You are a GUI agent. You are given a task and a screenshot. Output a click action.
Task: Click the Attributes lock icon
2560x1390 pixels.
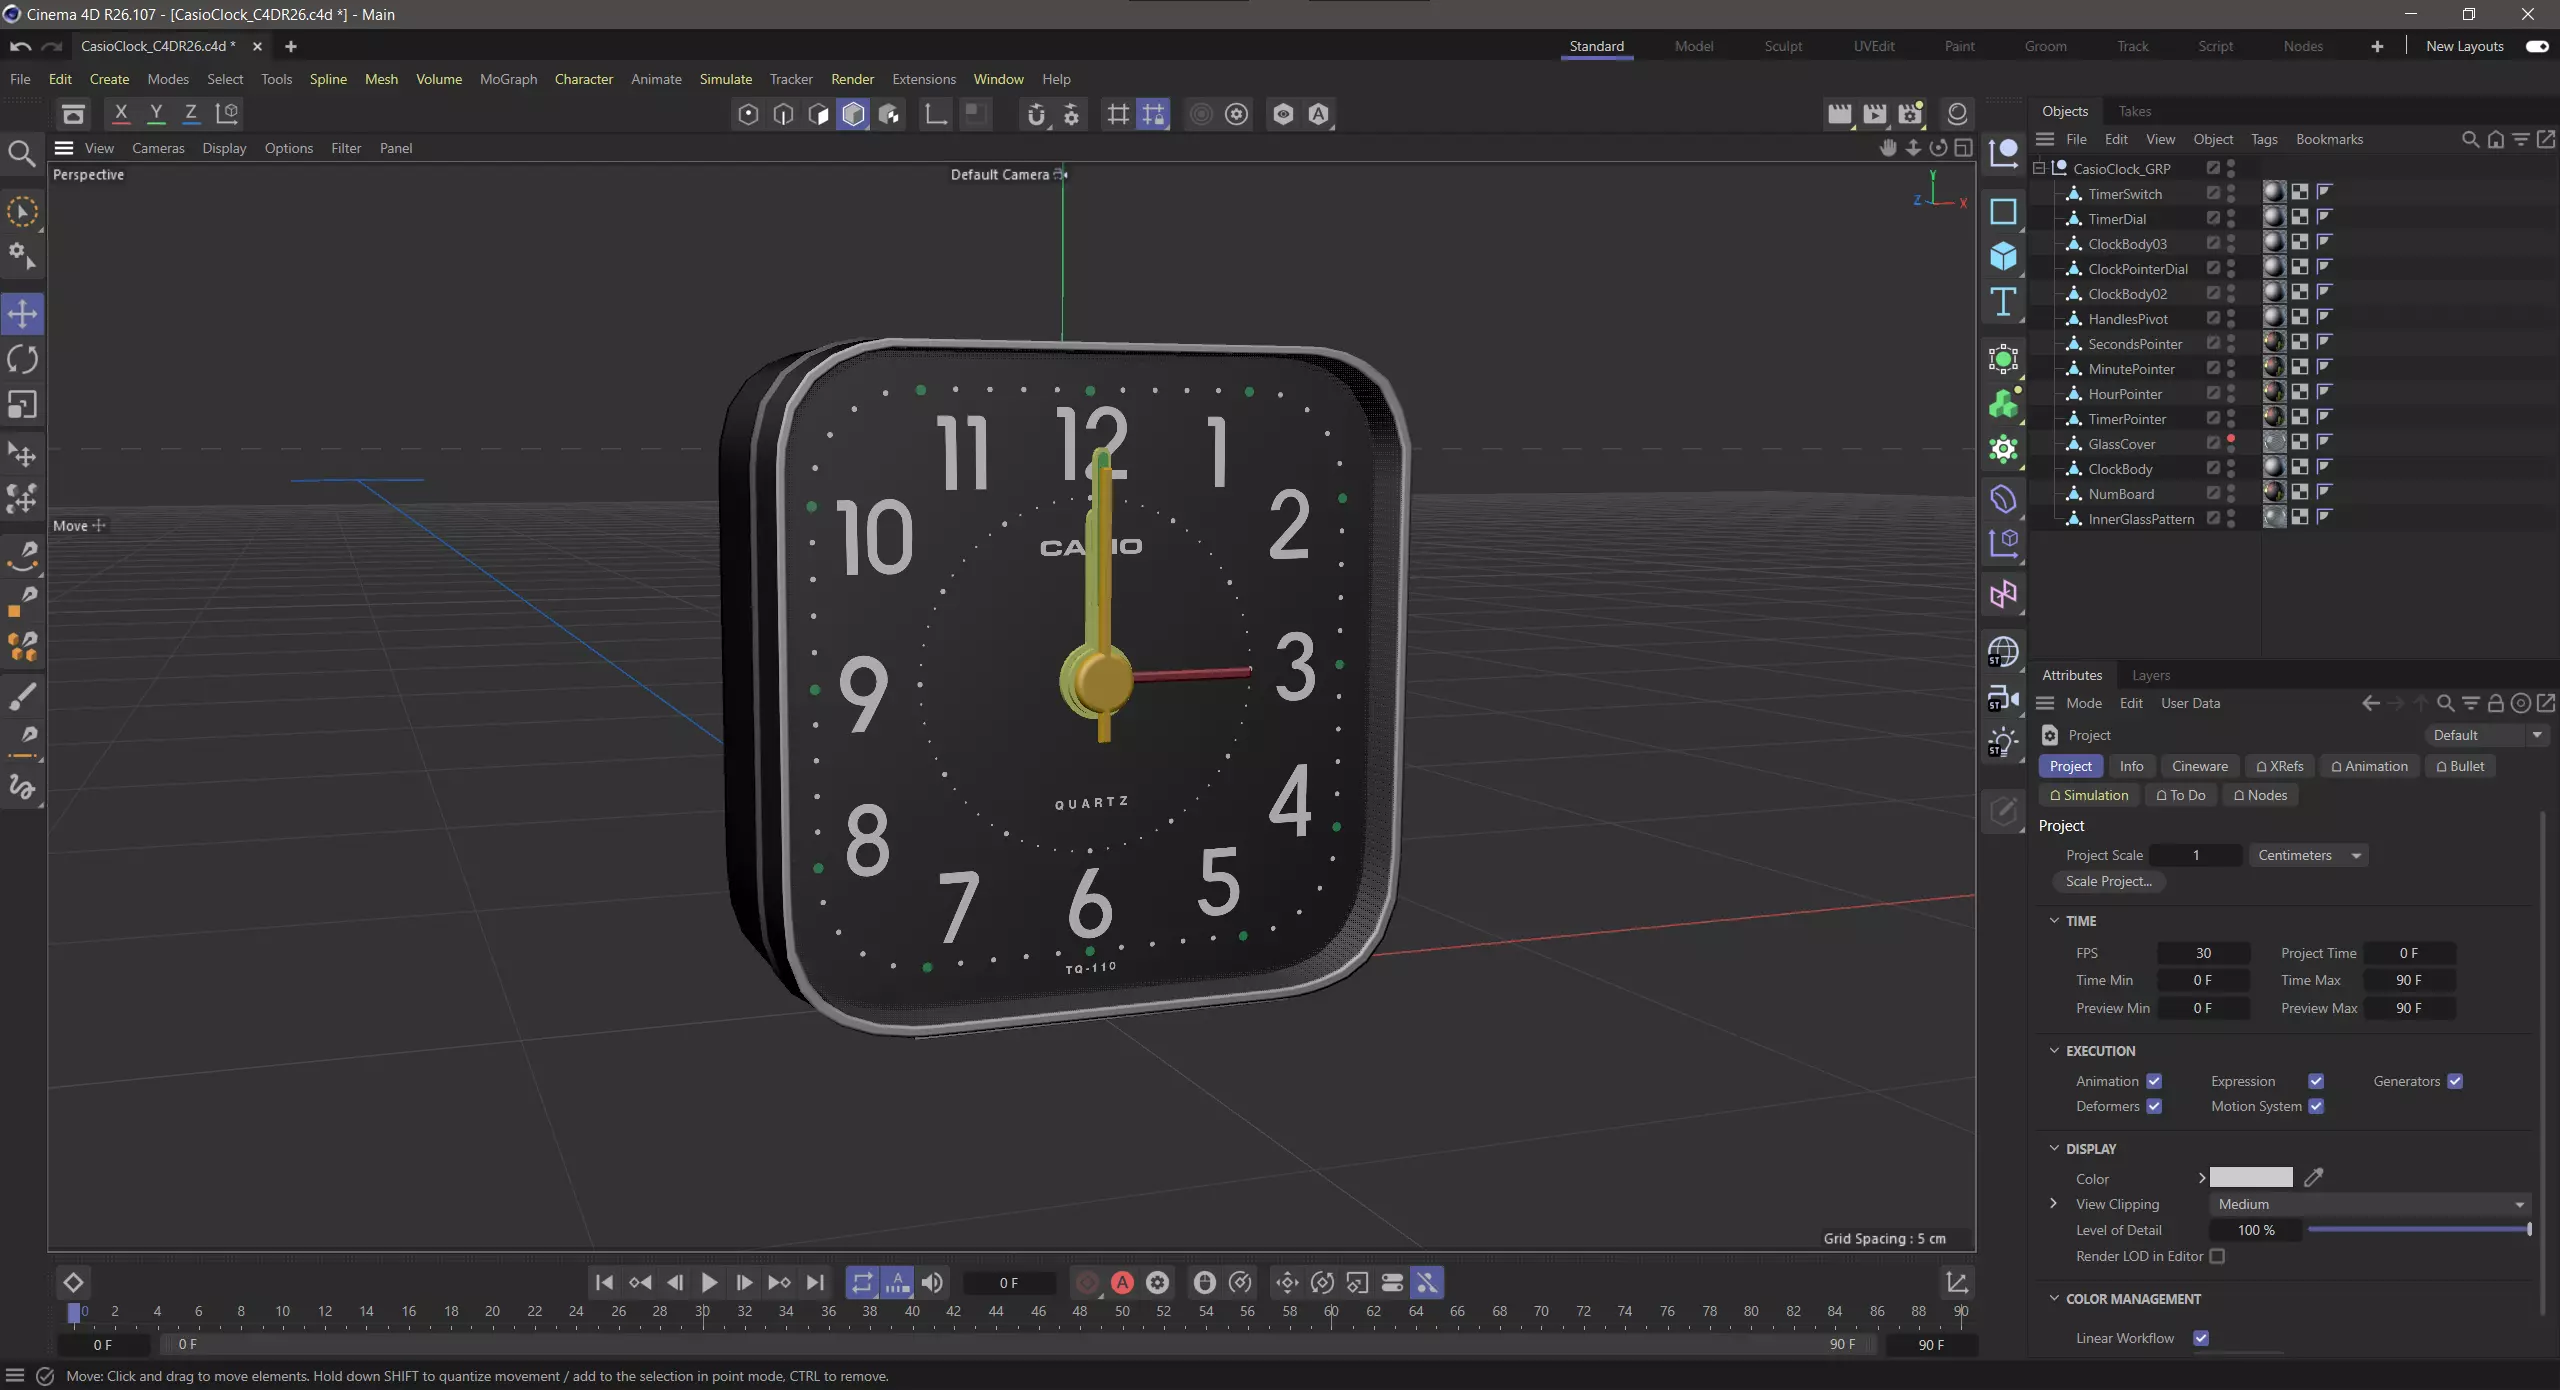click(2495, 704)
